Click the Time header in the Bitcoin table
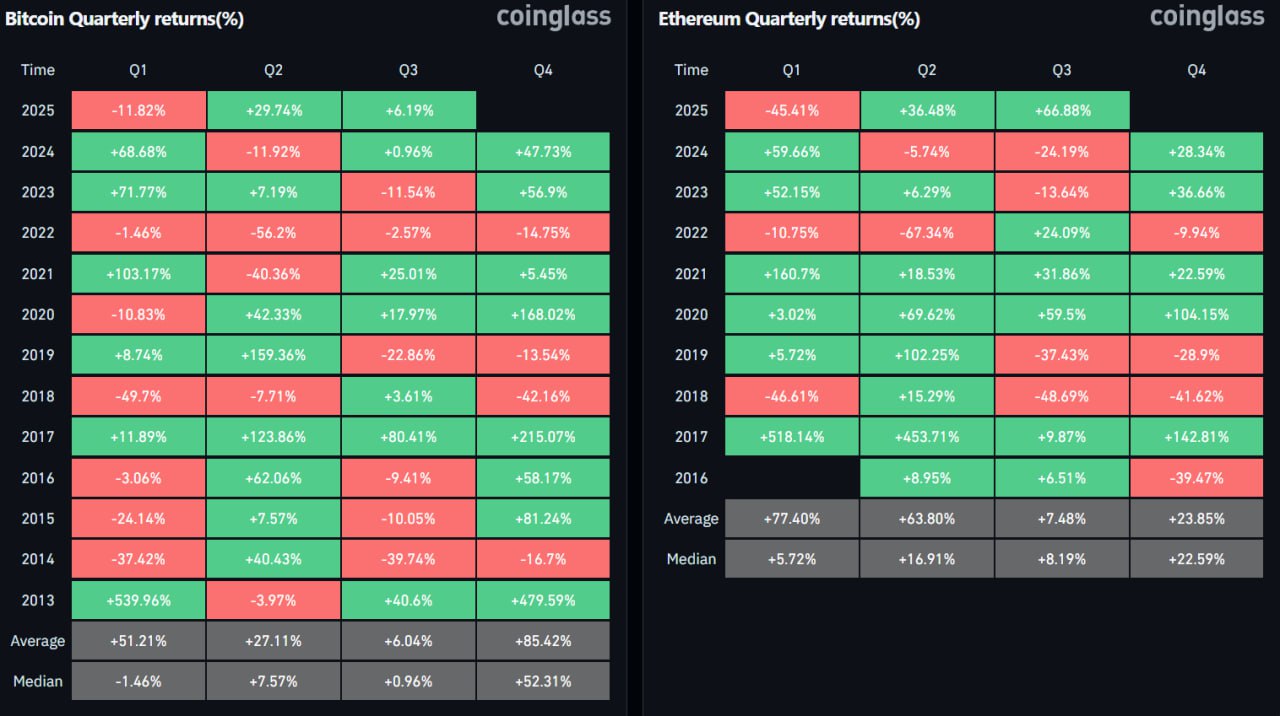The height and width of the screenshot is (716, 1280). coord(38,70)
